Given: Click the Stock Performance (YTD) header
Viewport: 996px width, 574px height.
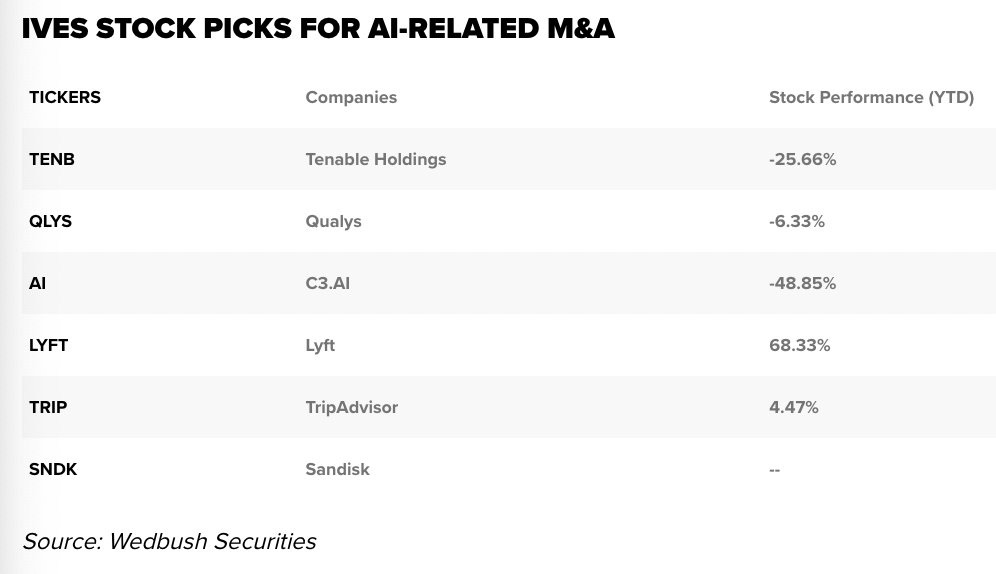Looking at the screenshot, I should pyautogui.click(x=871, y=97).
